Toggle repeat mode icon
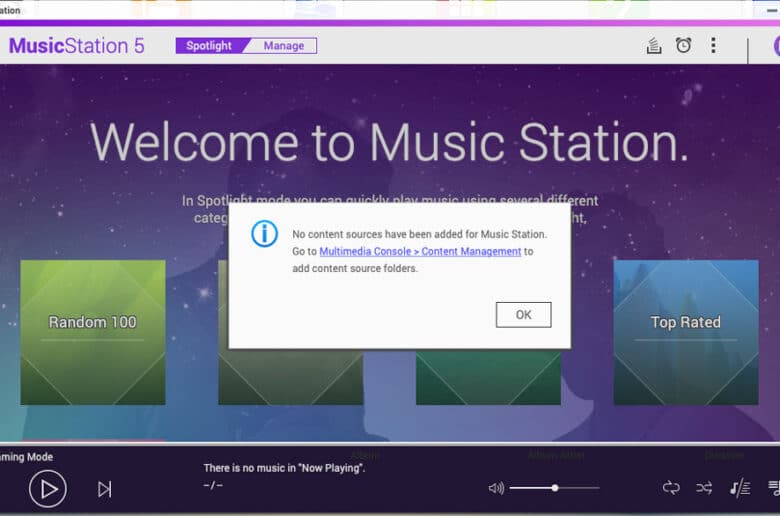 coord(671,488)
